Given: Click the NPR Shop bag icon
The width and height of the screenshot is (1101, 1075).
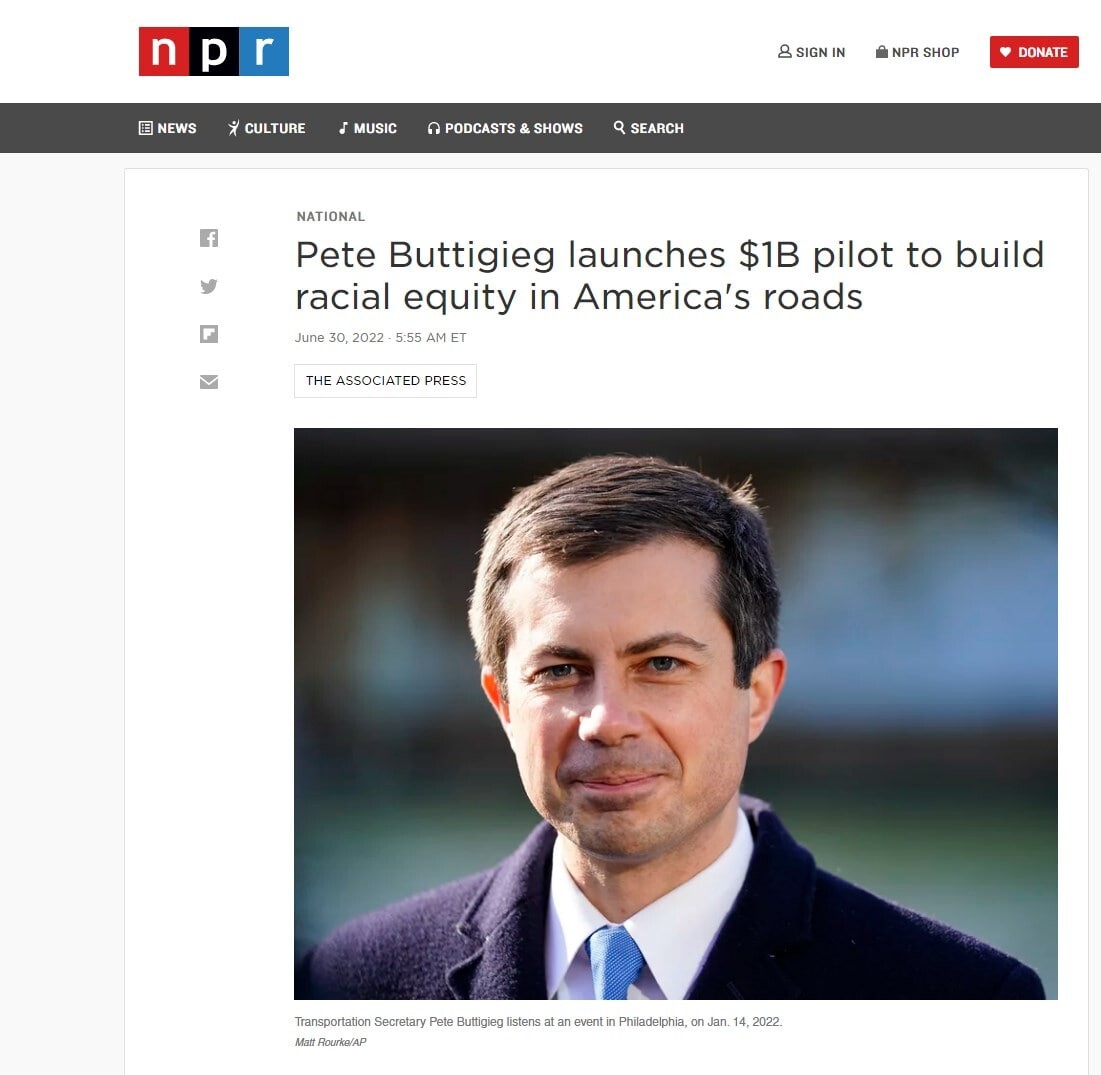Looking at the screenshot, I should 881,52.
